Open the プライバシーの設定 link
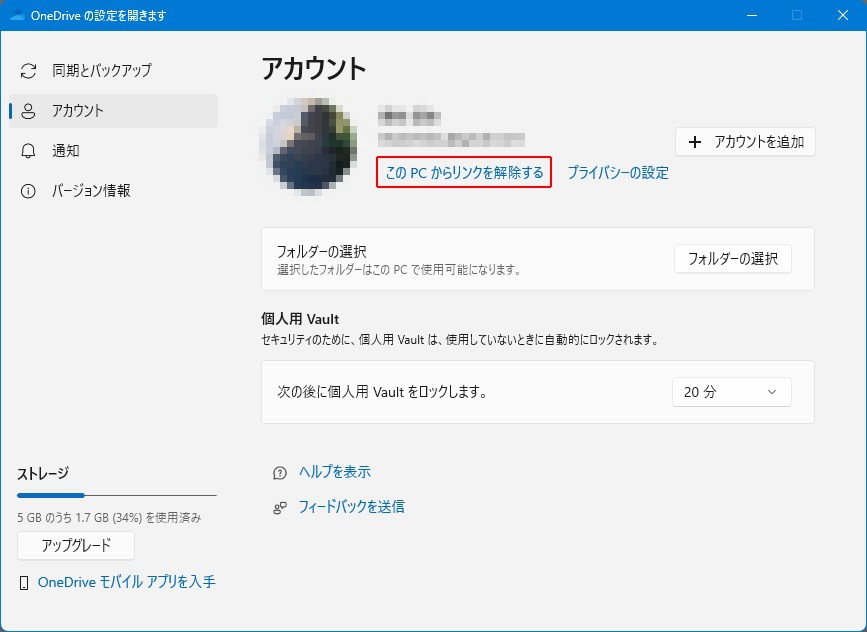The width and height of the screenshot is (867, 632). pyautogui.click(x=618, y=173)
